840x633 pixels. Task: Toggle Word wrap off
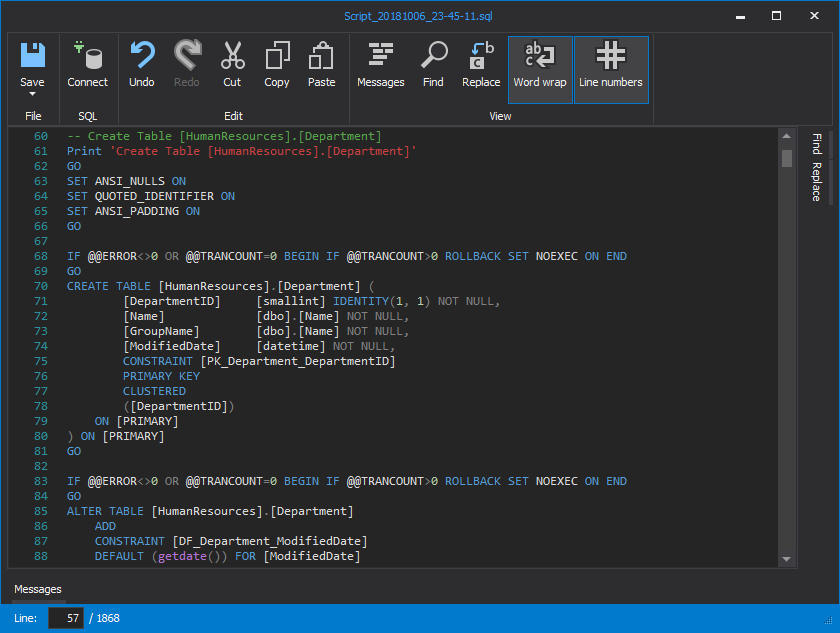[540, 68]
